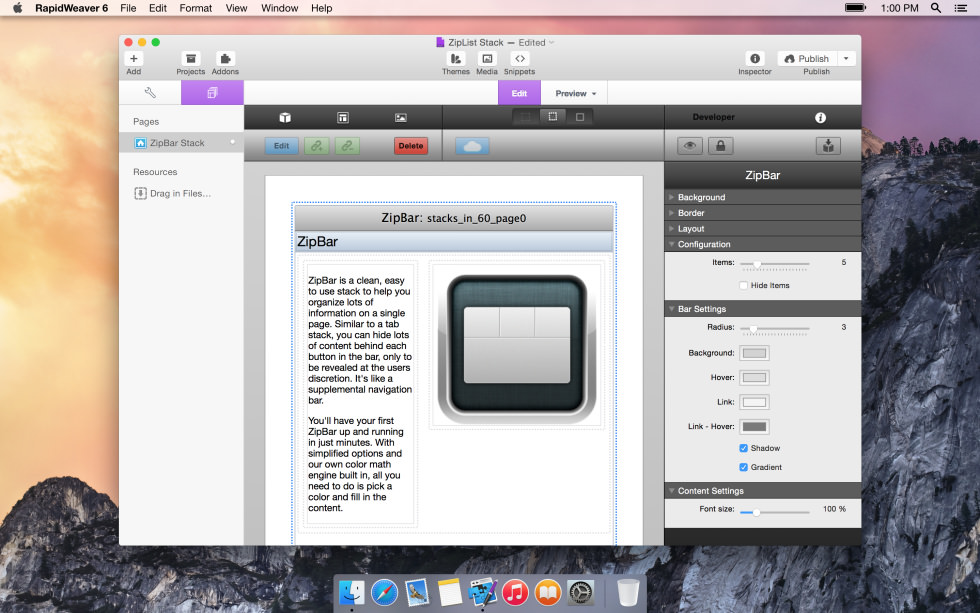Select the purple pages tab in sidebar
Screen dimensions: 980x613
(212, 92)
